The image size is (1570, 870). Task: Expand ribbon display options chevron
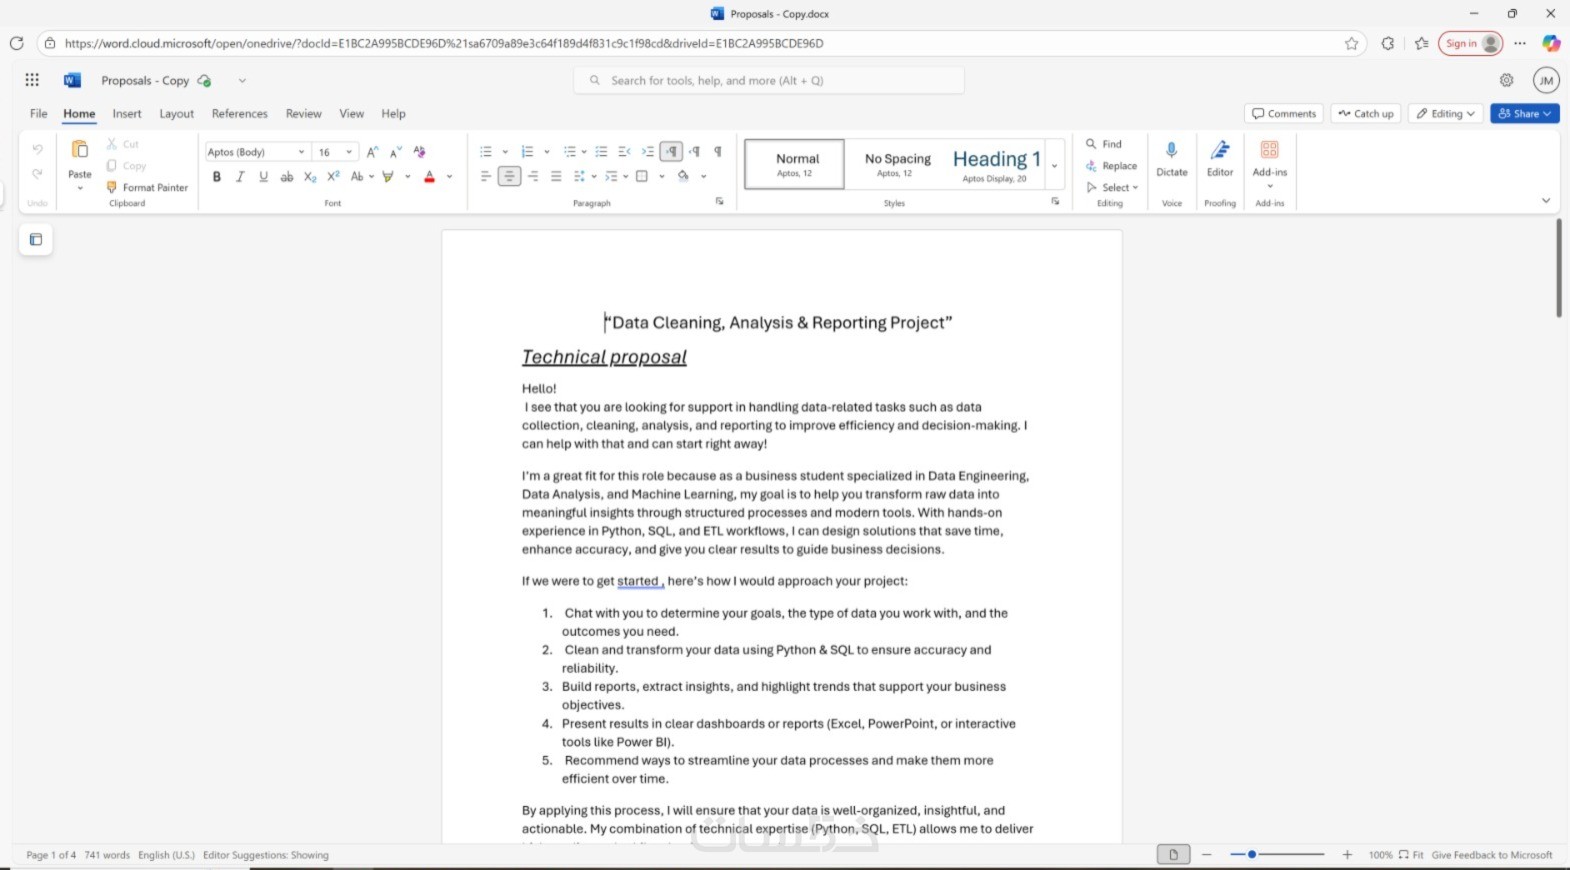[1546, 201]
